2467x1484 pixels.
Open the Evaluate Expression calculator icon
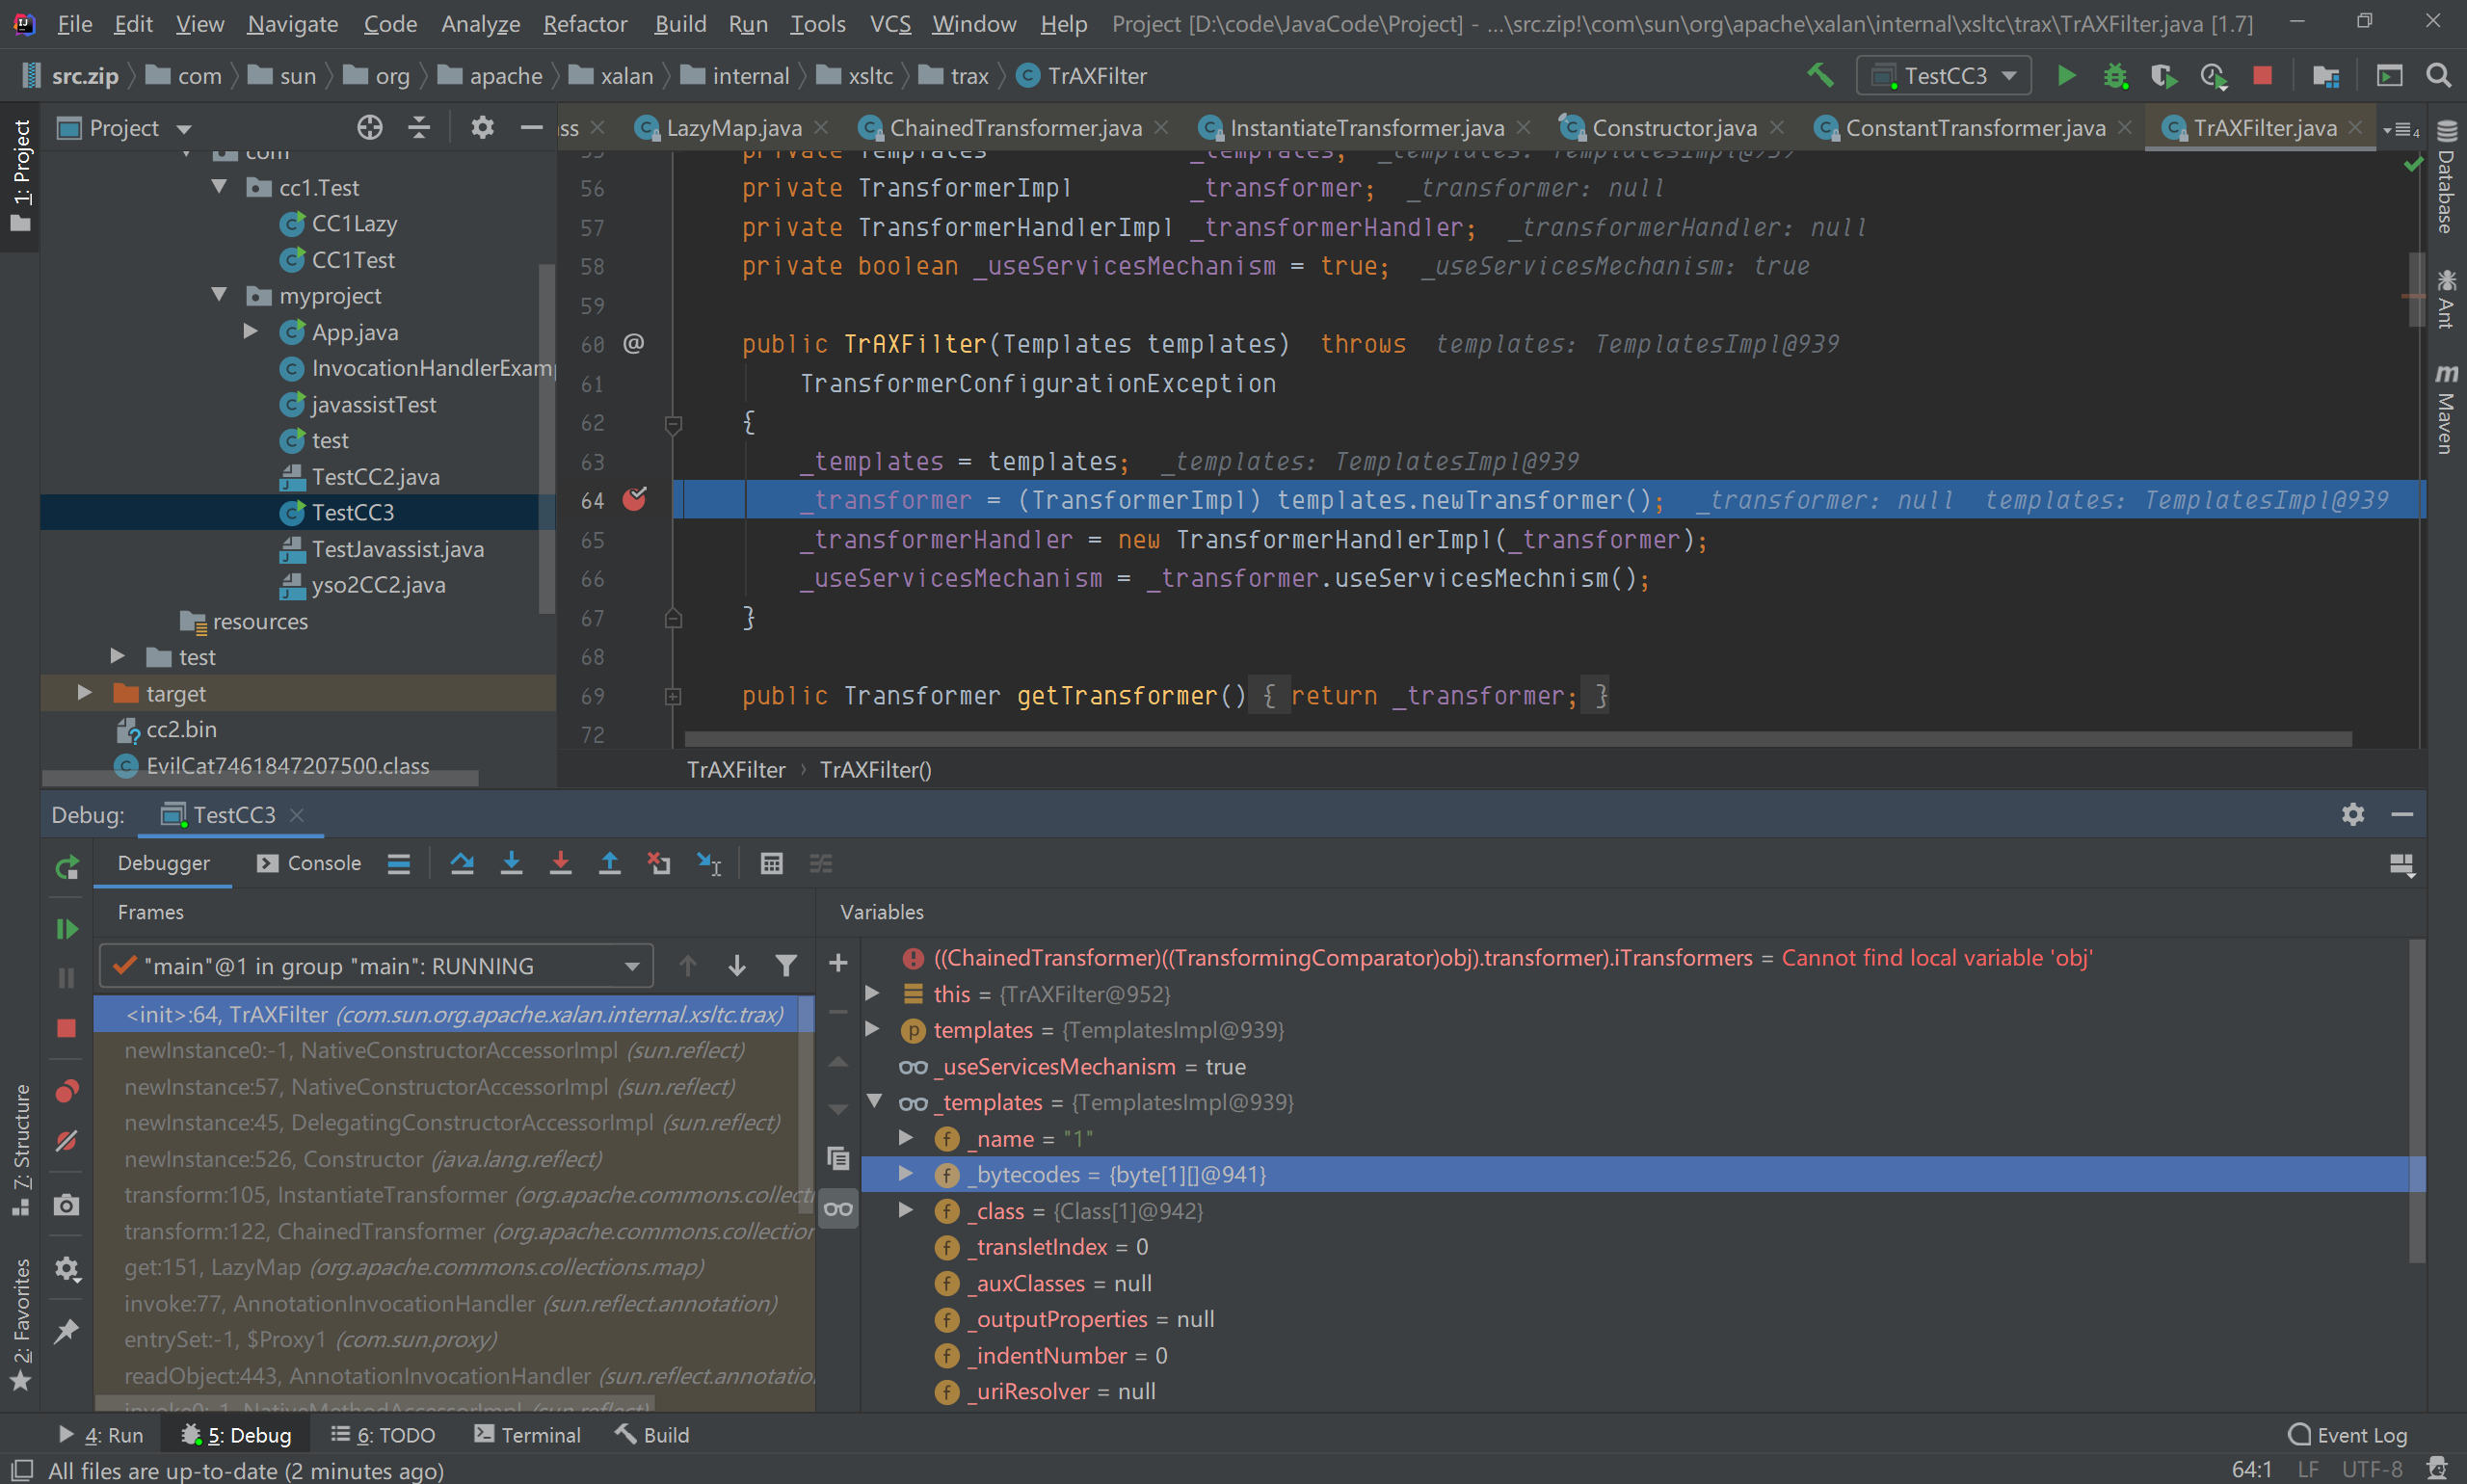click(x=771, y=863)
